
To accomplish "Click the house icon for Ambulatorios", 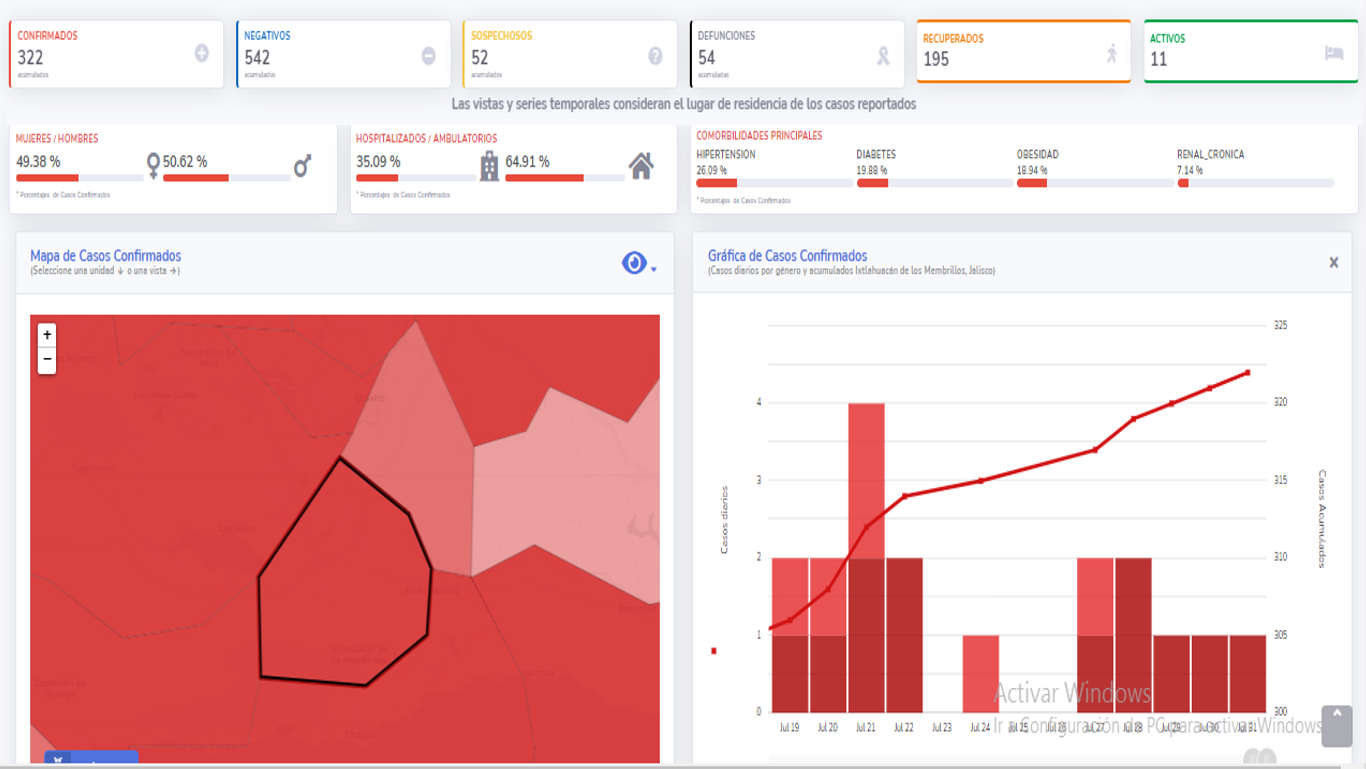I will coord(641,166).
